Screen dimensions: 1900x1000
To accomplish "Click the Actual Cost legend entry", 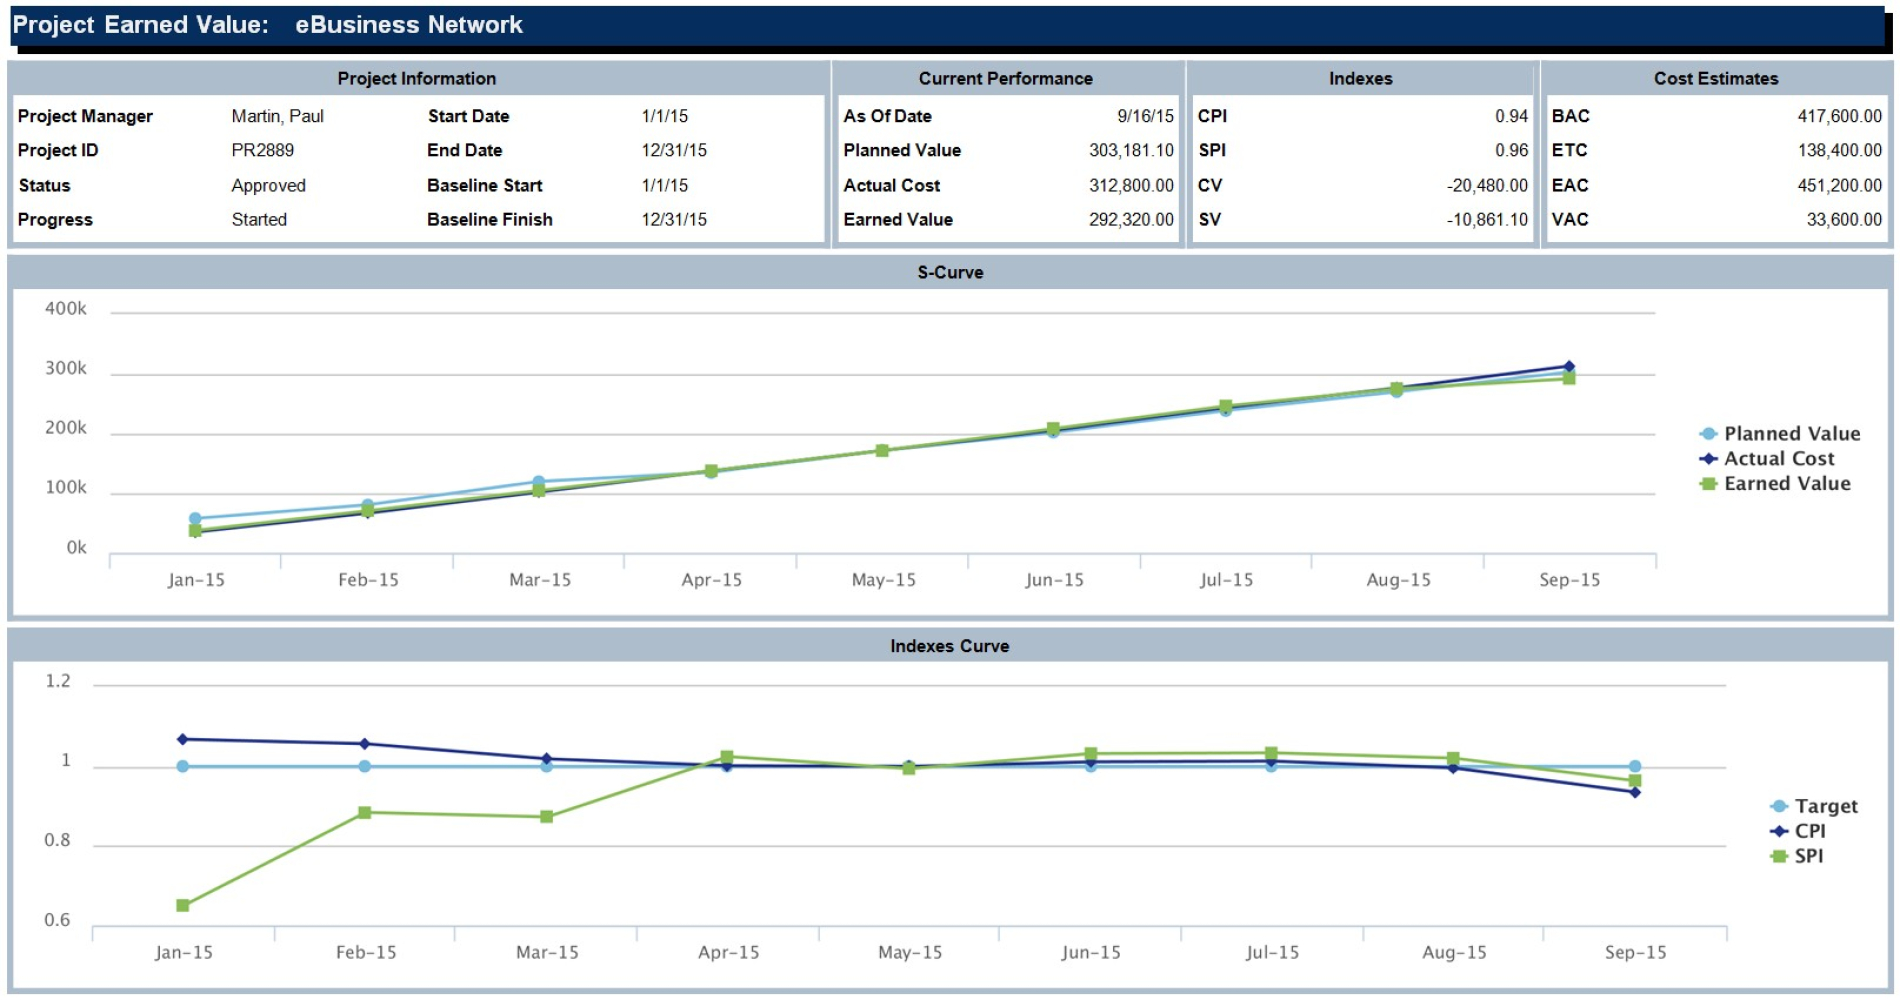I will (1767, 458).
